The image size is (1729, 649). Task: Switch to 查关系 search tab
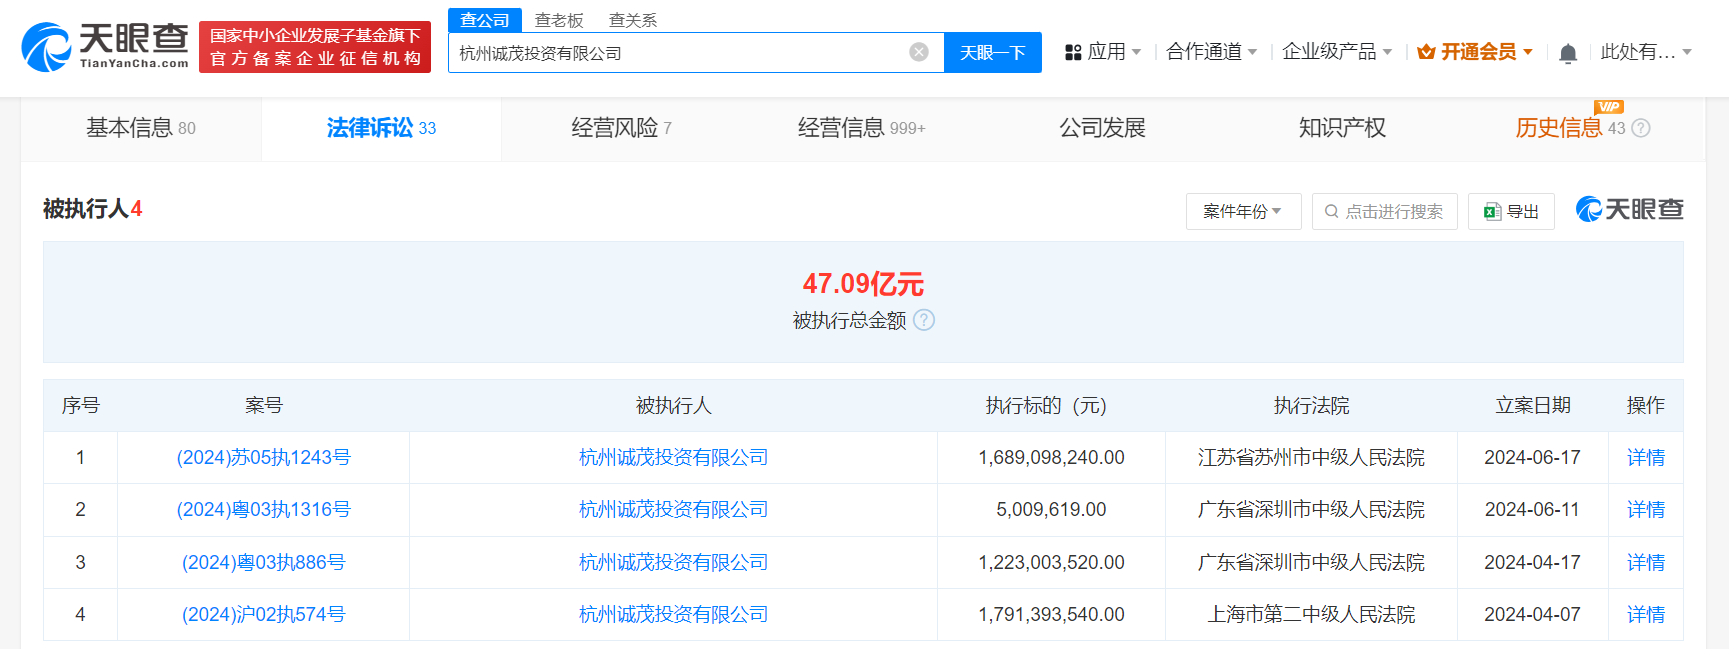pyautogui.click(x=633, y=20)
